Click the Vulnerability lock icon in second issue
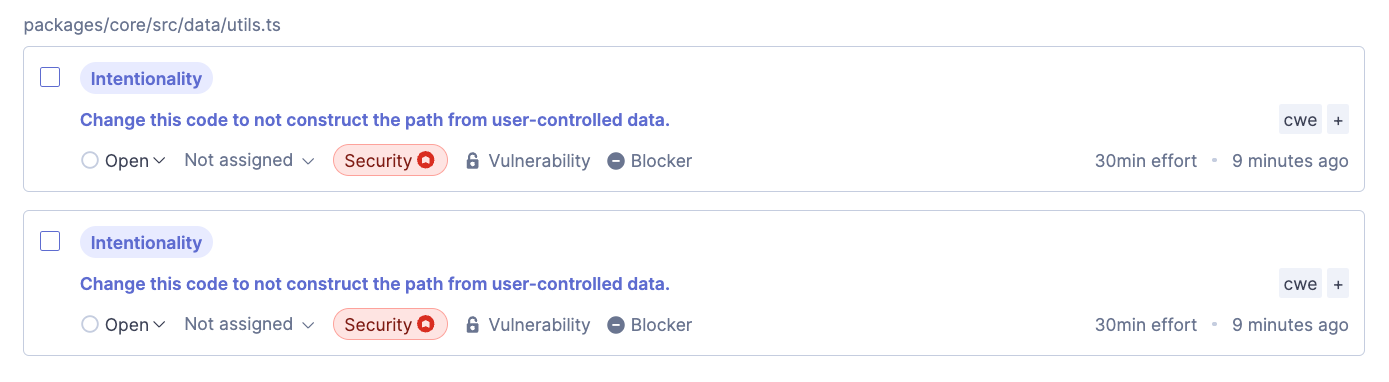1389x382 pixels. click(x=473, y=324)
